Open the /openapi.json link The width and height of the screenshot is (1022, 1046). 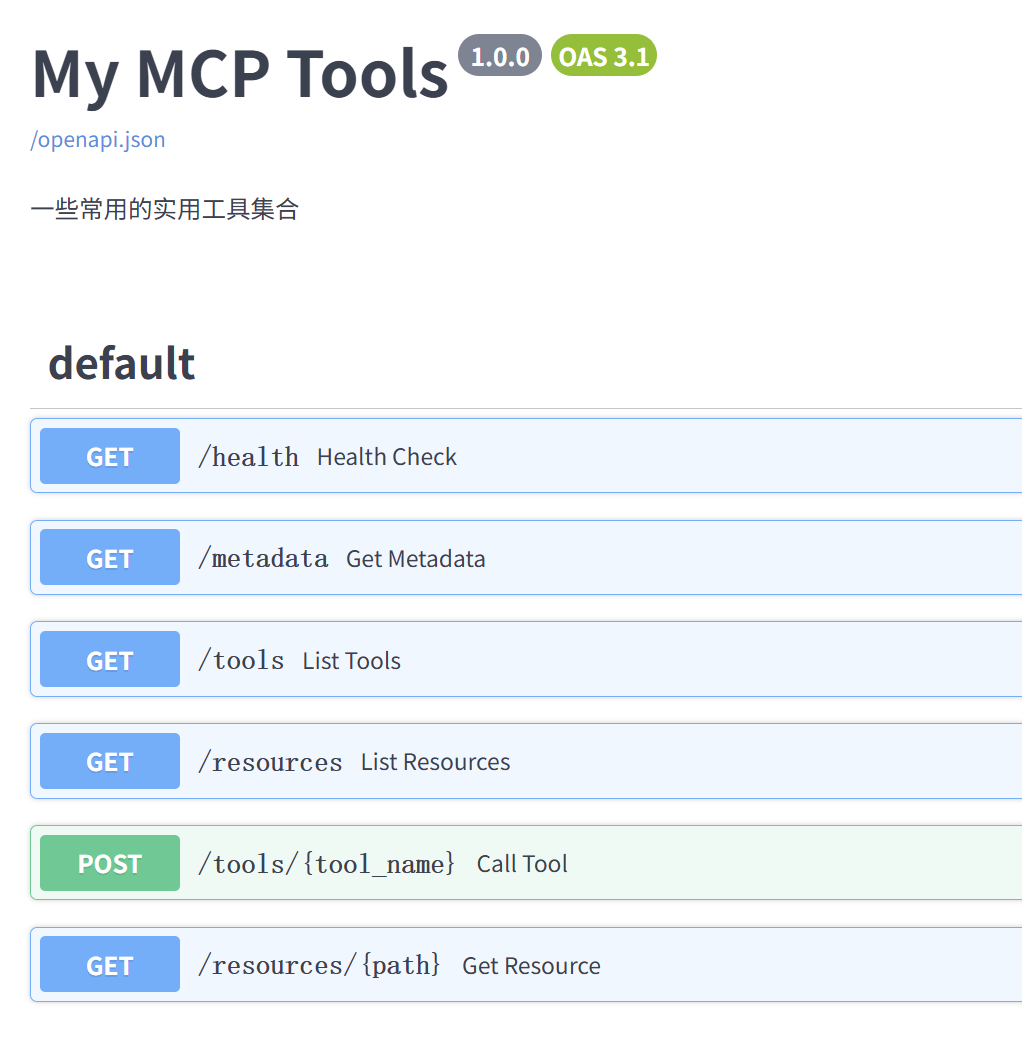pyautogui.click(x=98, y=139)
